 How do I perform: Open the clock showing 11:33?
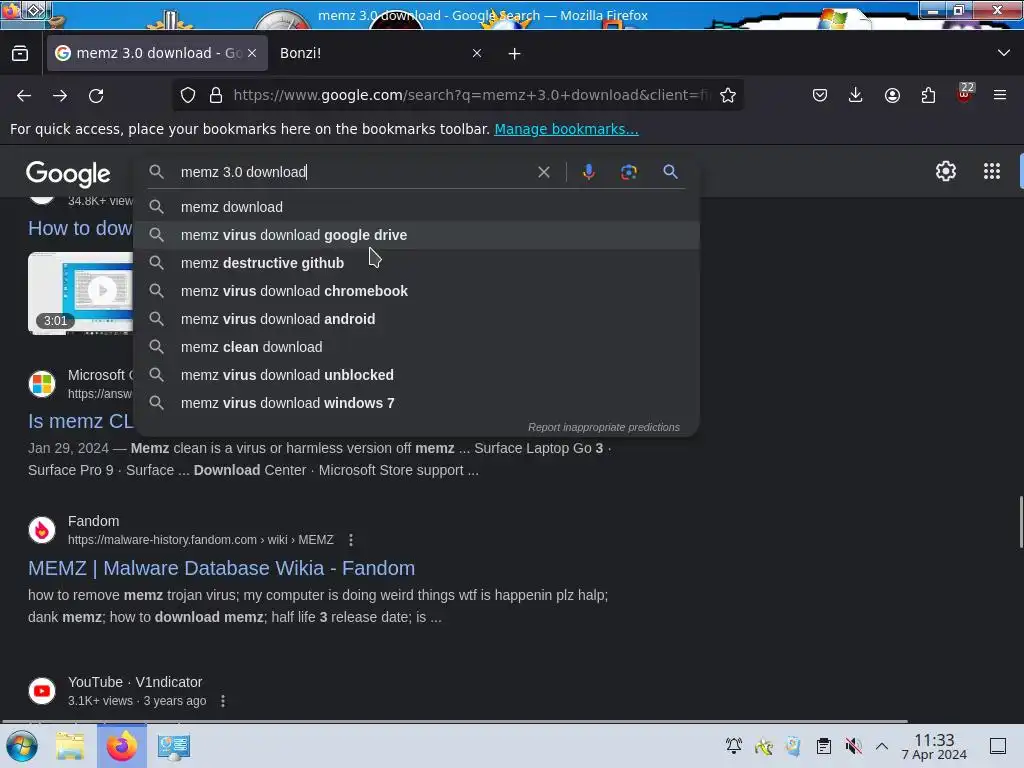click(x=934, y=746)
